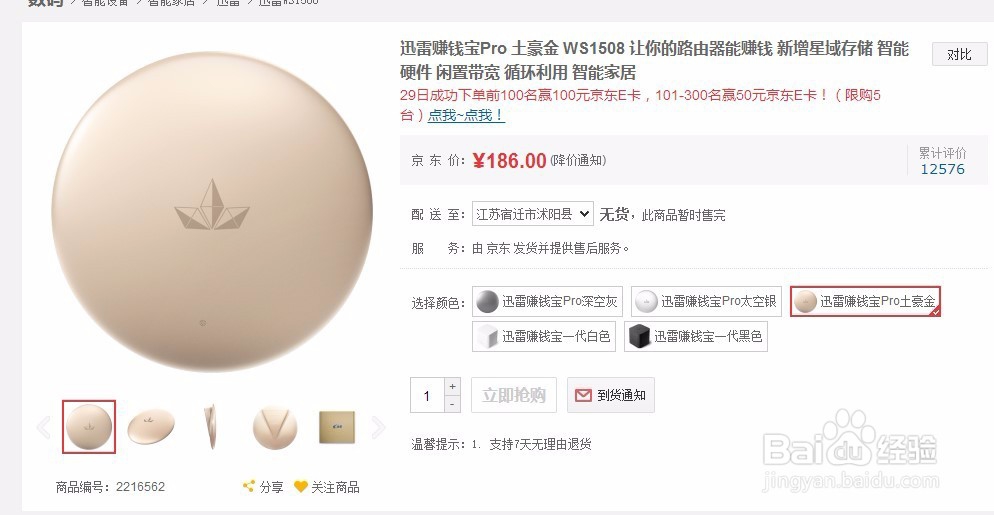Open the 点我~点我！ promotion link
This screenshot has width=994, height=515.
pos(466,115)
